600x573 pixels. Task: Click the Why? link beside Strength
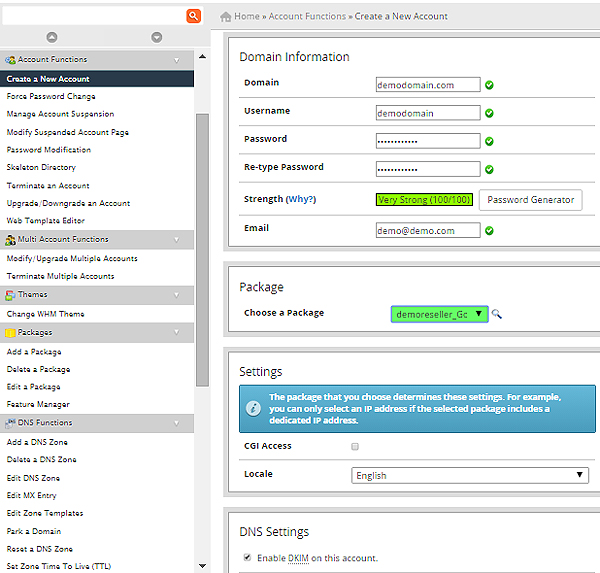tap(301, 199)
